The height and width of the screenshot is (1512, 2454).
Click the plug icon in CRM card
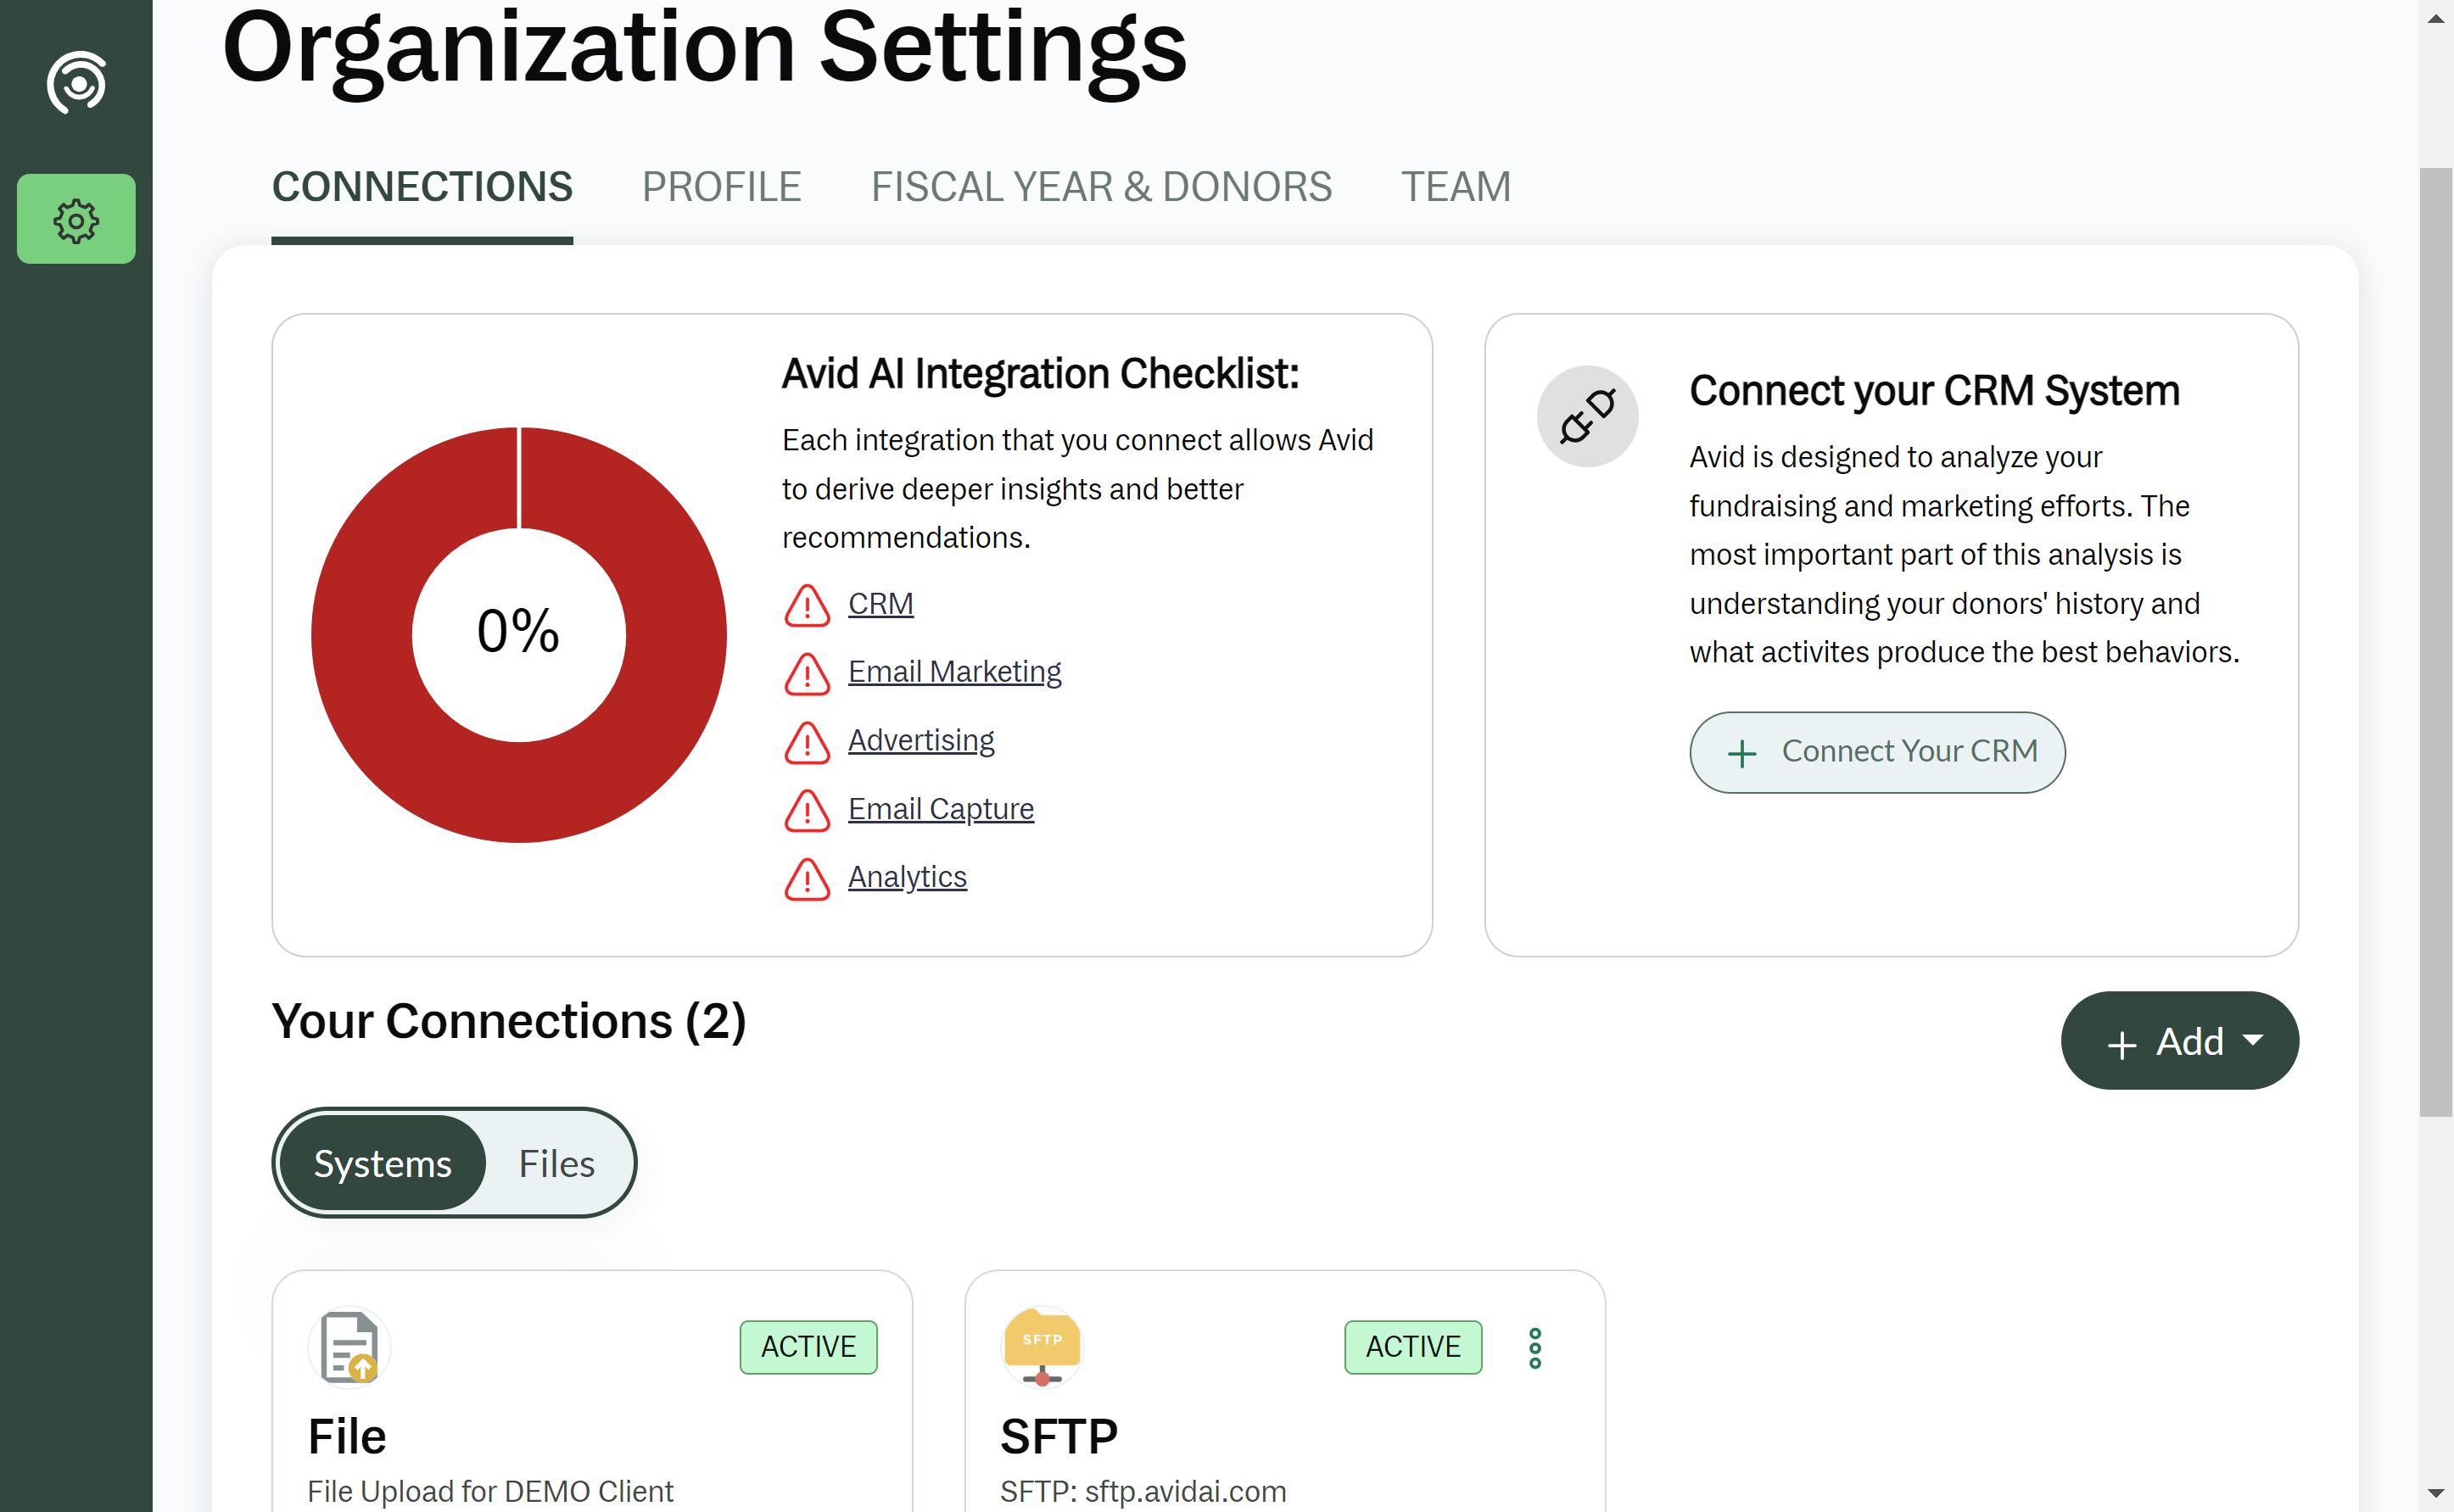pos(1587,416)
